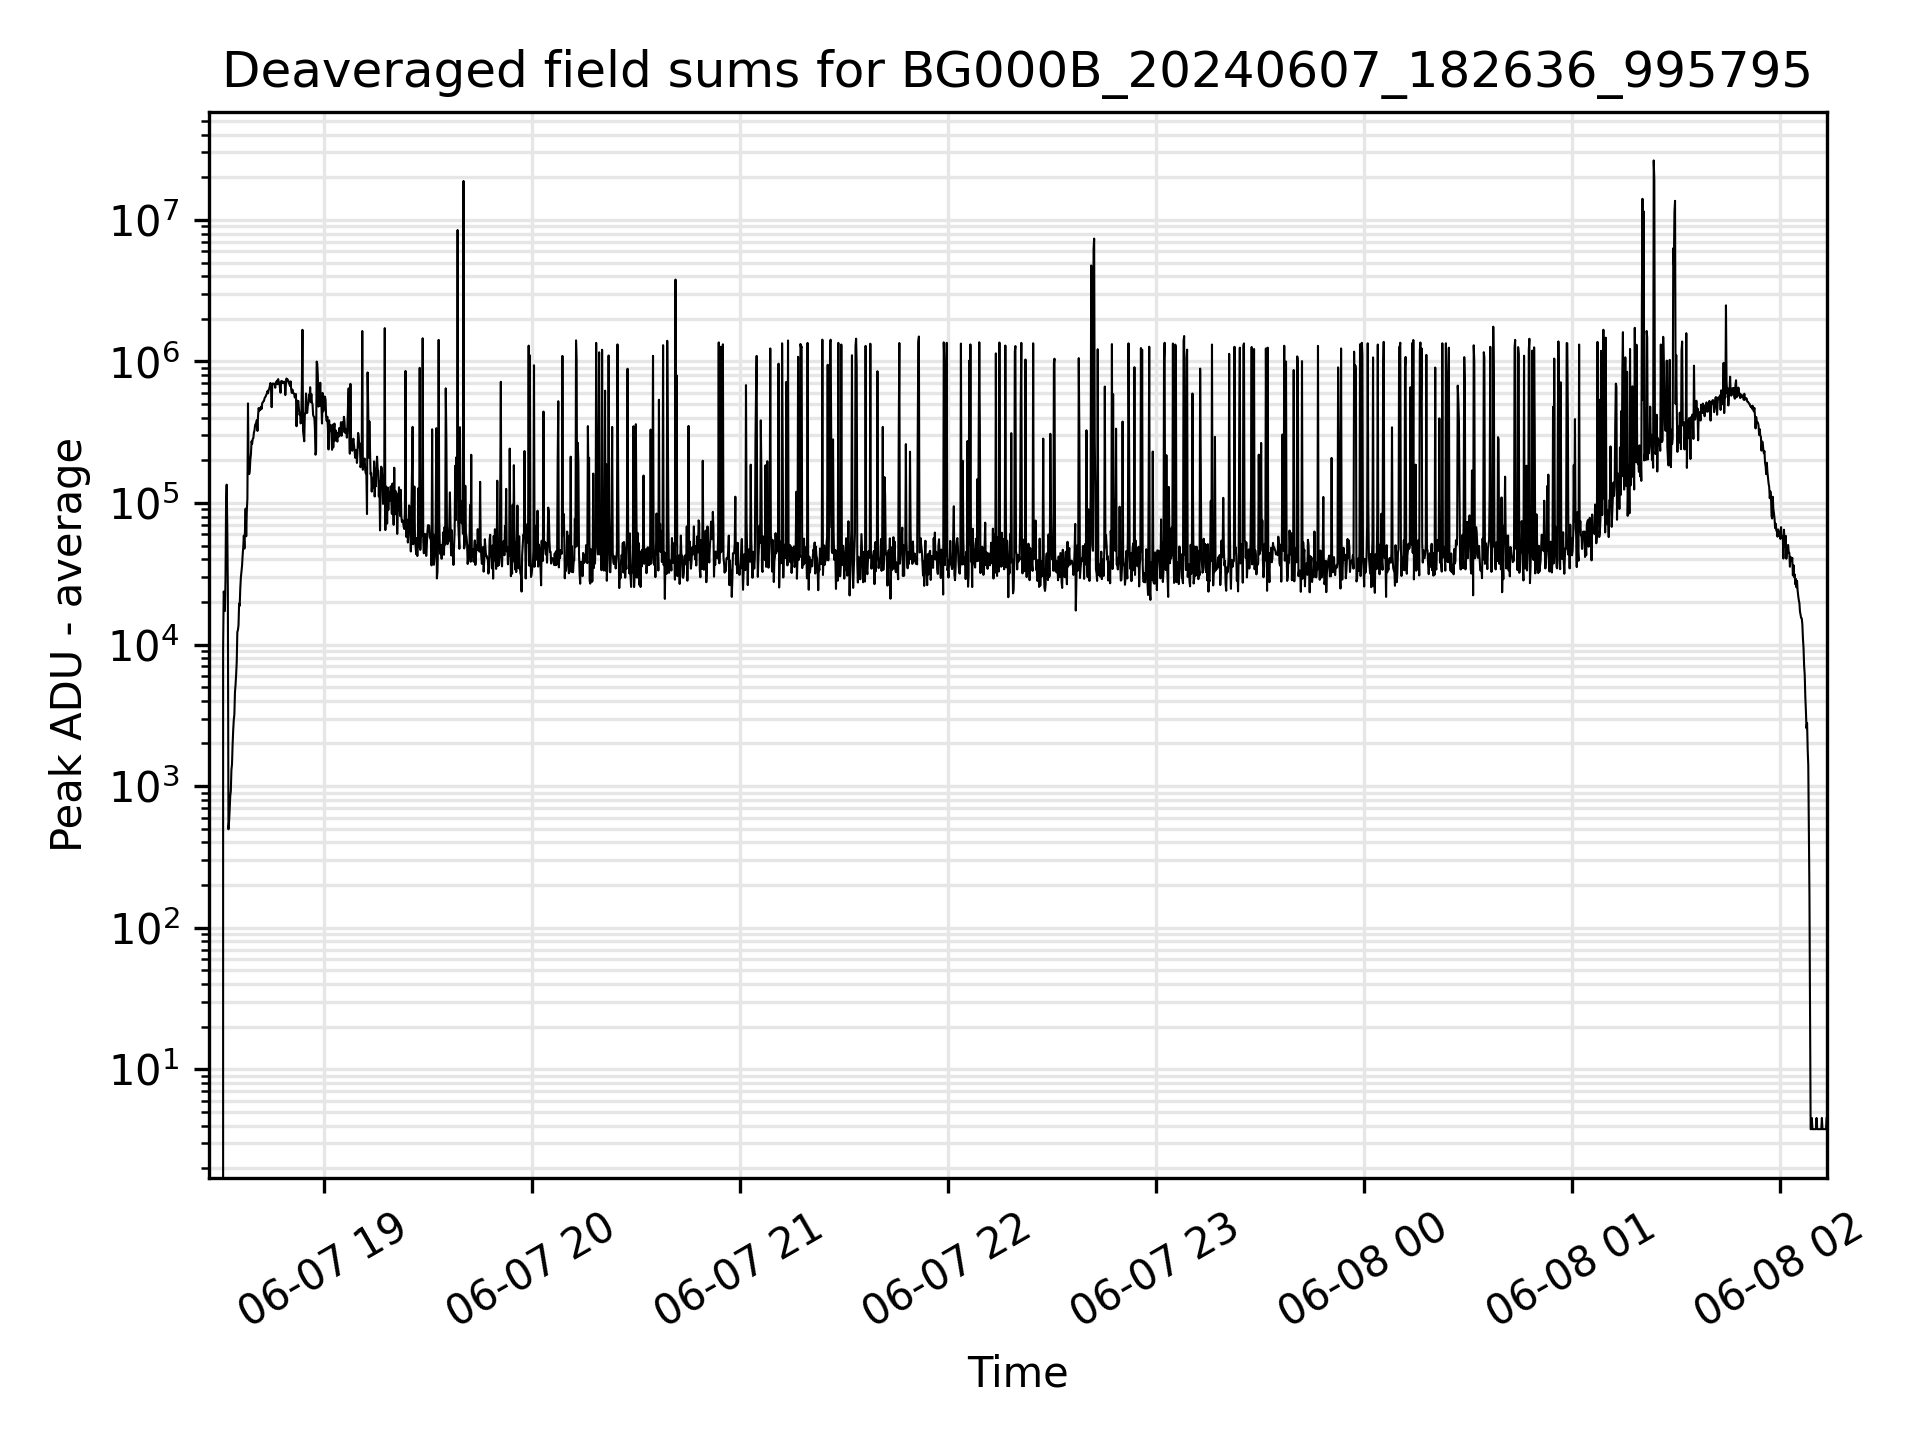1920x1440 pixels.
Task: Click the x tick label '06-07 19'
Action: coord(322,1269)
